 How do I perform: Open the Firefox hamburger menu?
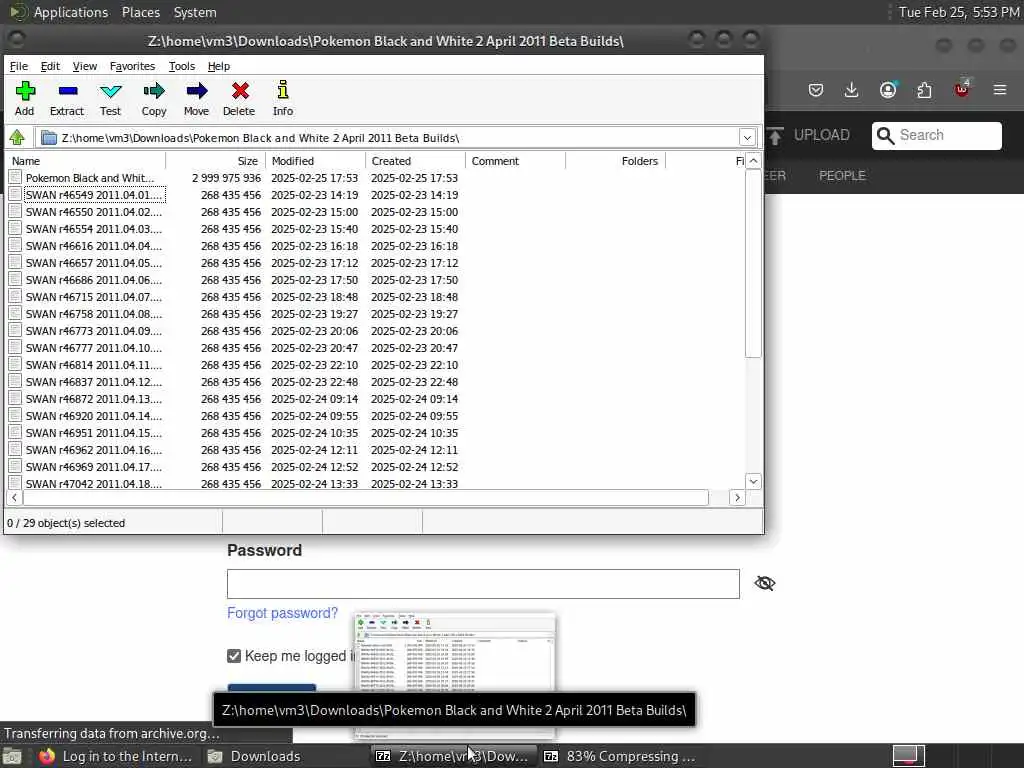tap(1000, 89)
